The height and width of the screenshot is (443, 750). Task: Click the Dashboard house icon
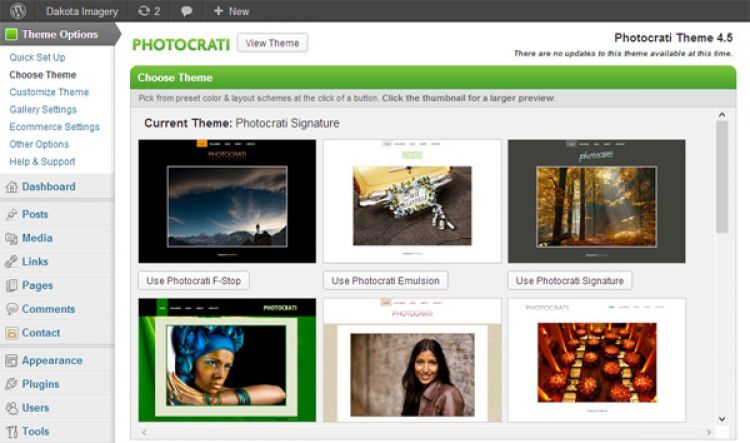click(11, 187)
